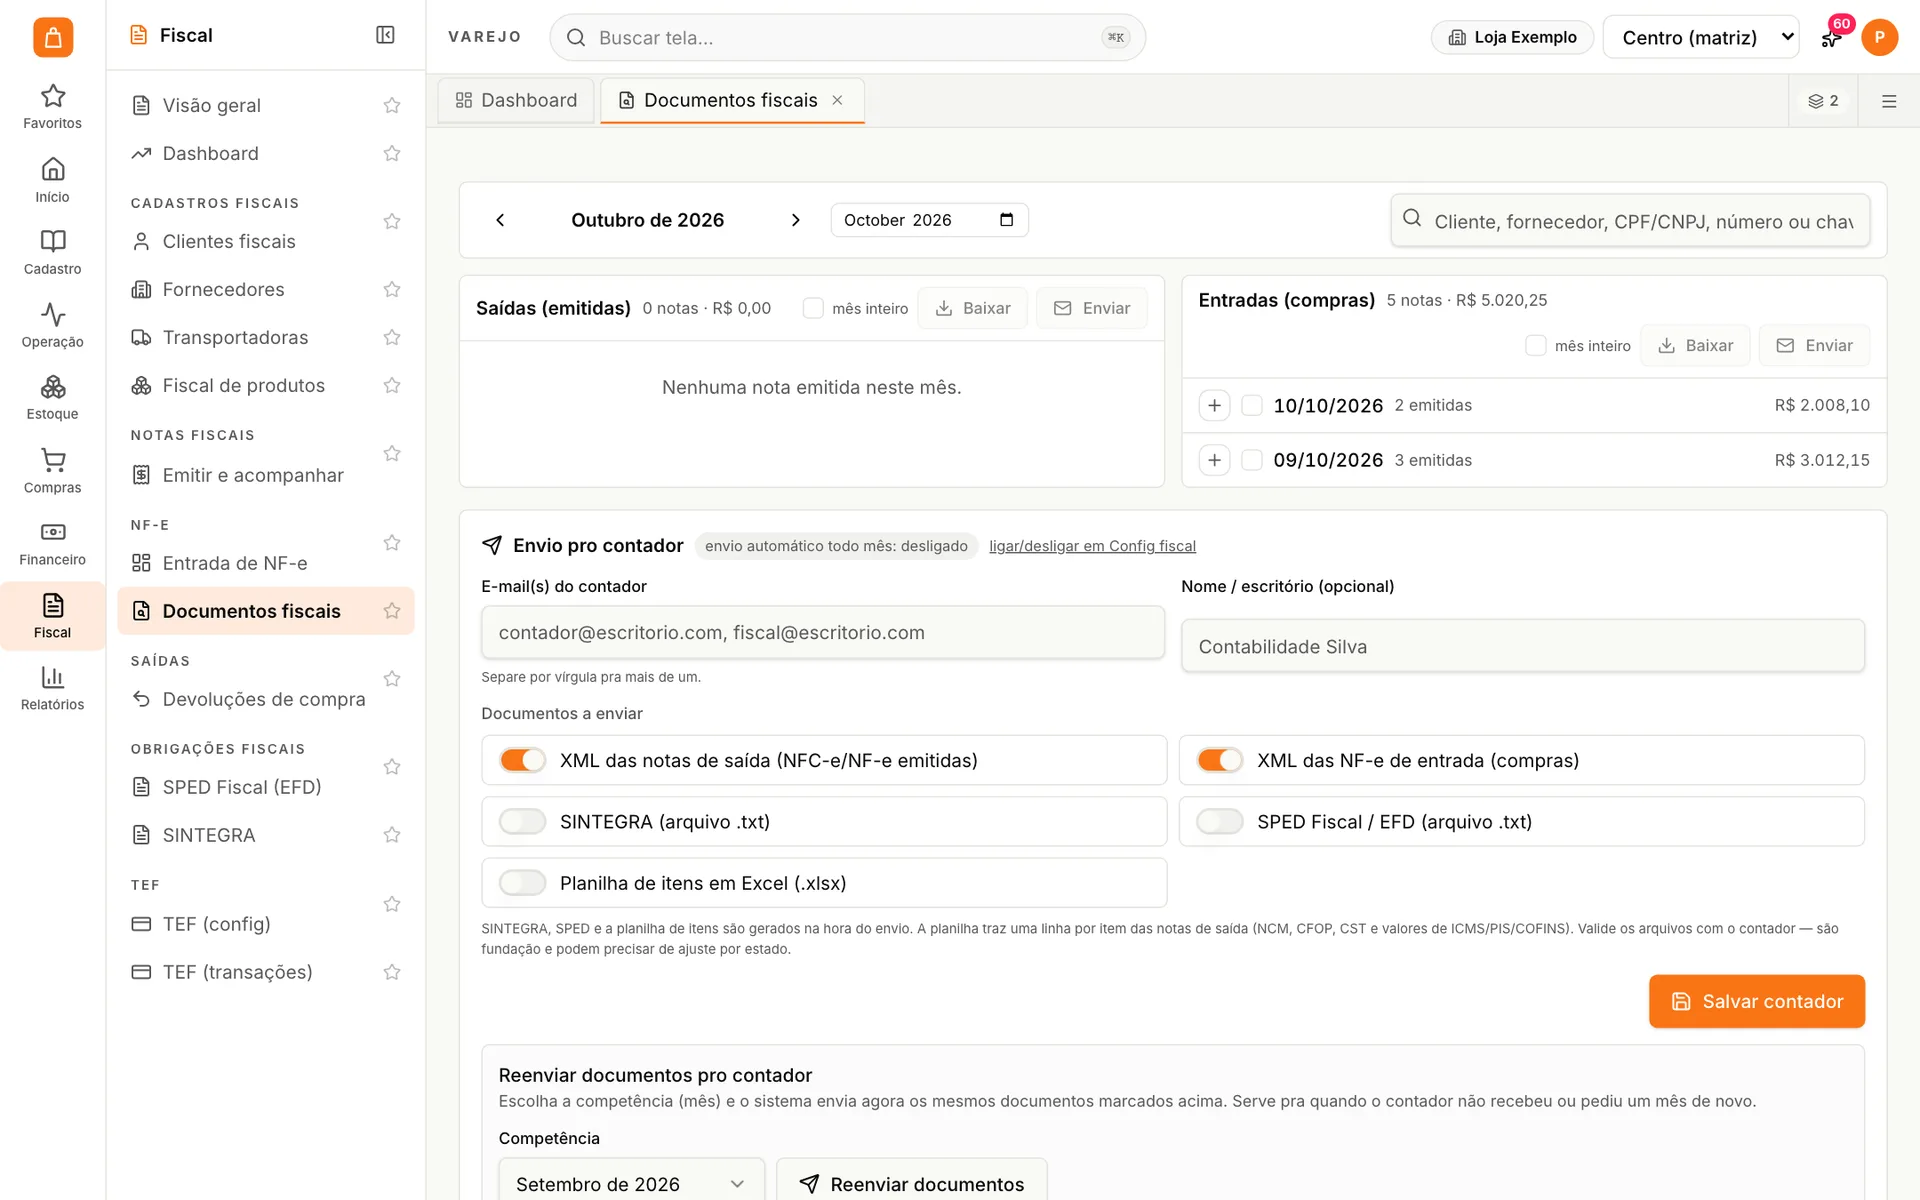Viewport: 1920px width, 1200px height.
Task: Open the Centro (matriz) store dropdown
Action: [x=1700, y=37]
